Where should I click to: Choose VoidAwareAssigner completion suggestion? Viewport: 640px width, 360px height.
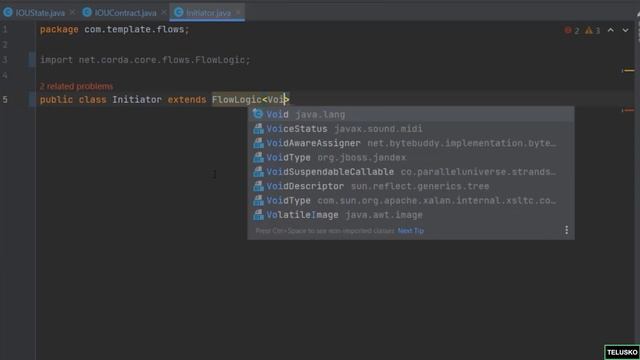pos(411,143)
